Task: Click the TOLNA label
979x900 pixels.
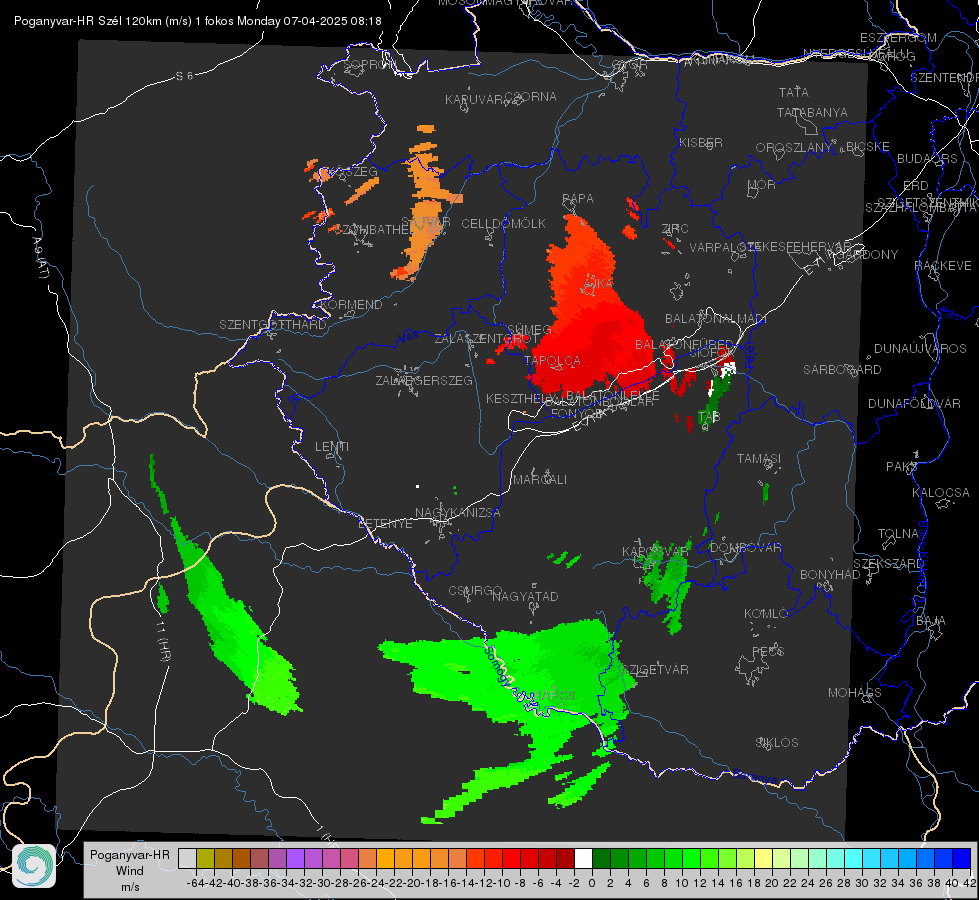Action: 898,534
